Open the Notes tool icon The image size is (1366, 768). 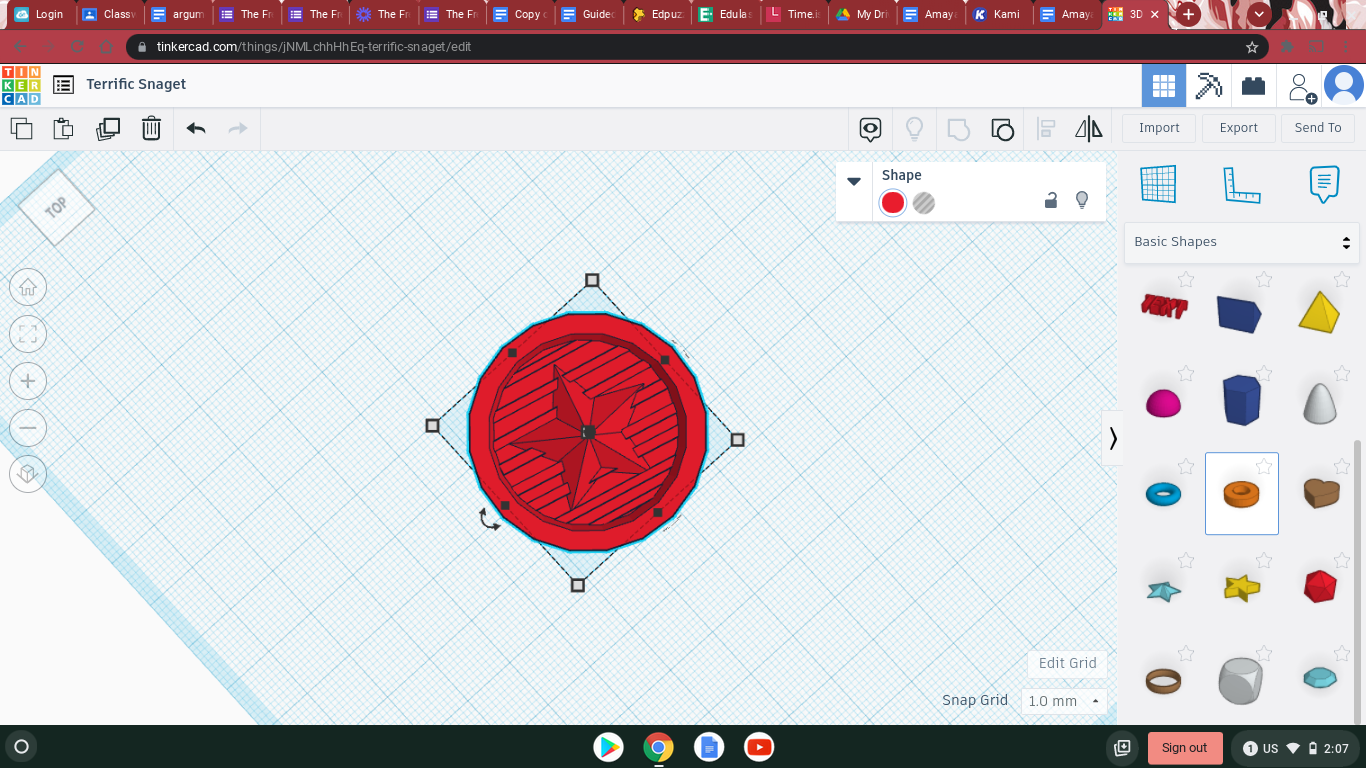[870, 128]
